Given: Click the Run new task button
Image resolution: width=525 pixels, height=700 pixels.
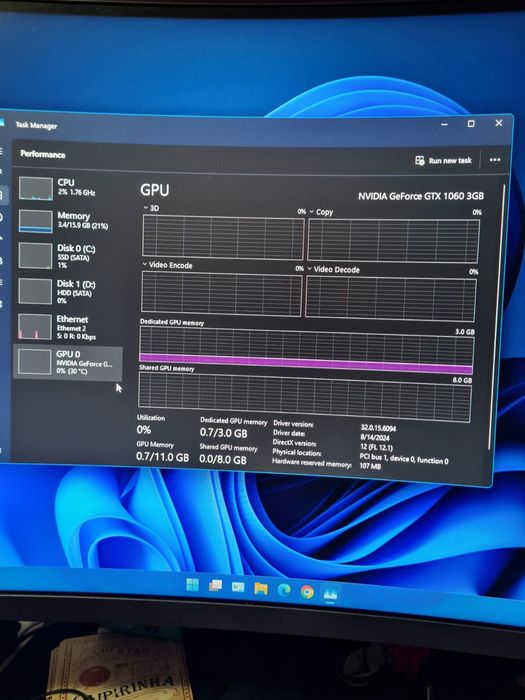Looking at the screenshot, I should [443, 160].
